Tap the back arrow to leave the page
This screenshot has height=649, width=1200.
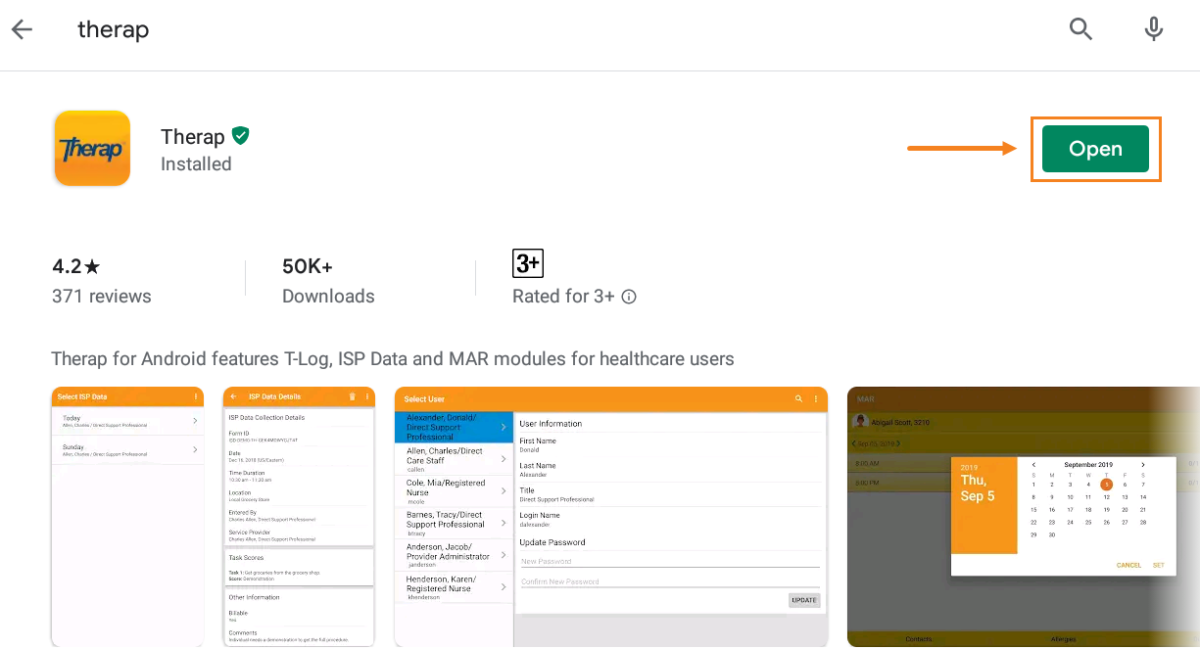tap(20, 29)
